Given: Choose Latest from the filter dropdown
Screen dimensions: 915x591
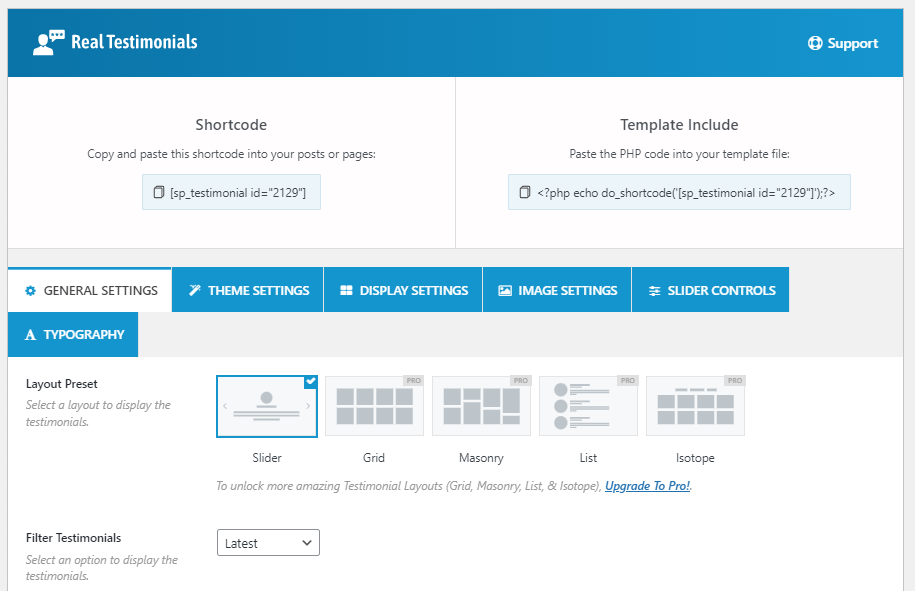Looking at the screenshot, I should [268, 542].
